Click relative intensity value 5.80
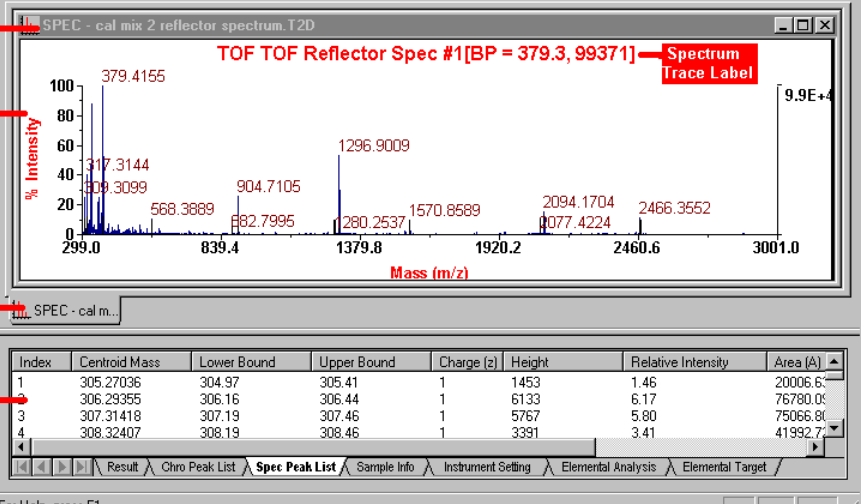 pyautogui.click(x=644, y=416)
